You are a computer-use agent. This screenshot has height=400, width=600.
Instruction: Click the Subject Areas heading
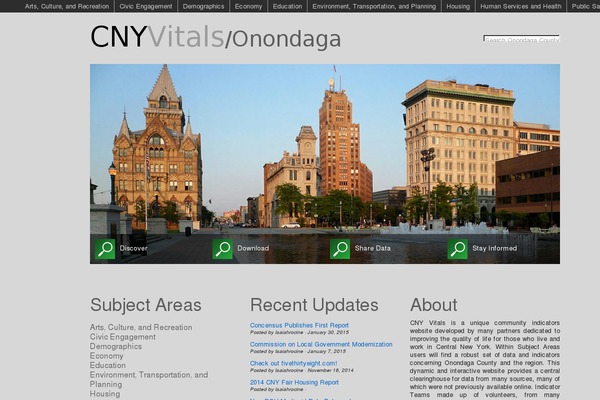tap(146, 305)
